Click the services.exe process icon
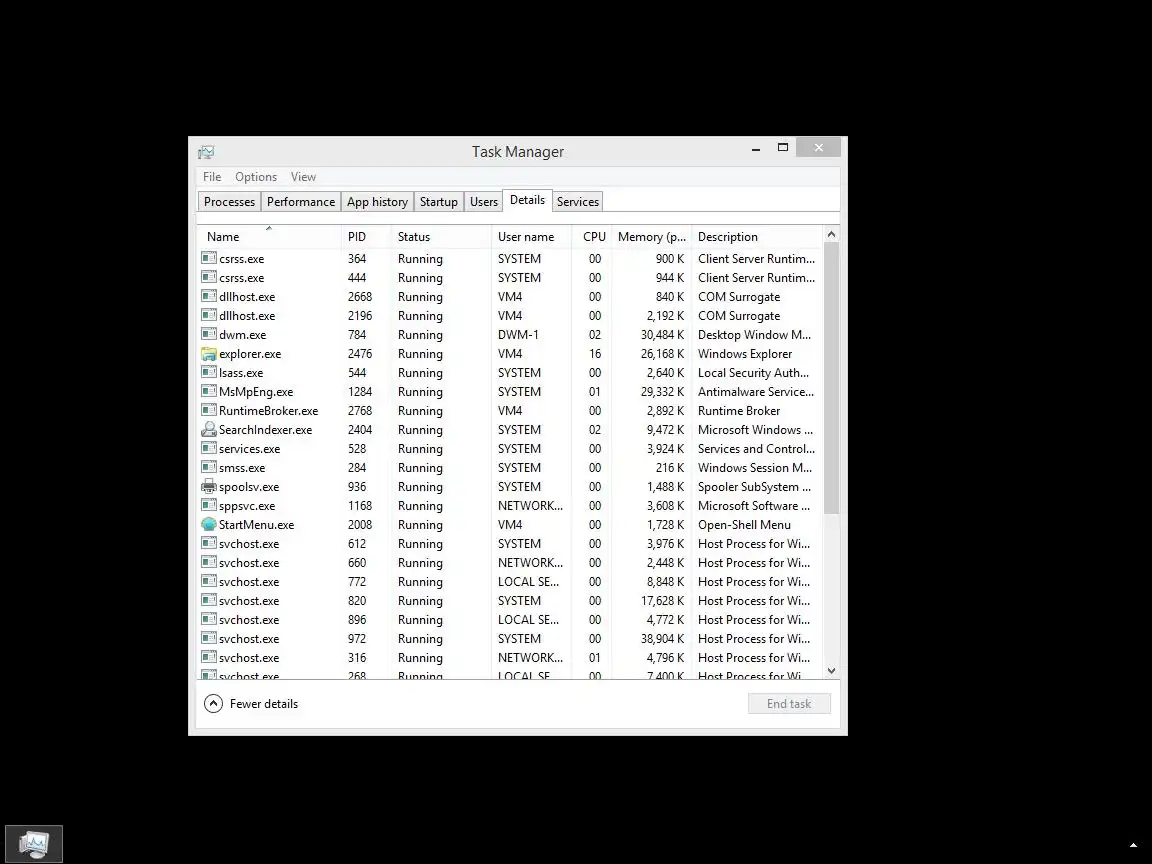This screenshot has height=864, width=1152. point(209,448)
